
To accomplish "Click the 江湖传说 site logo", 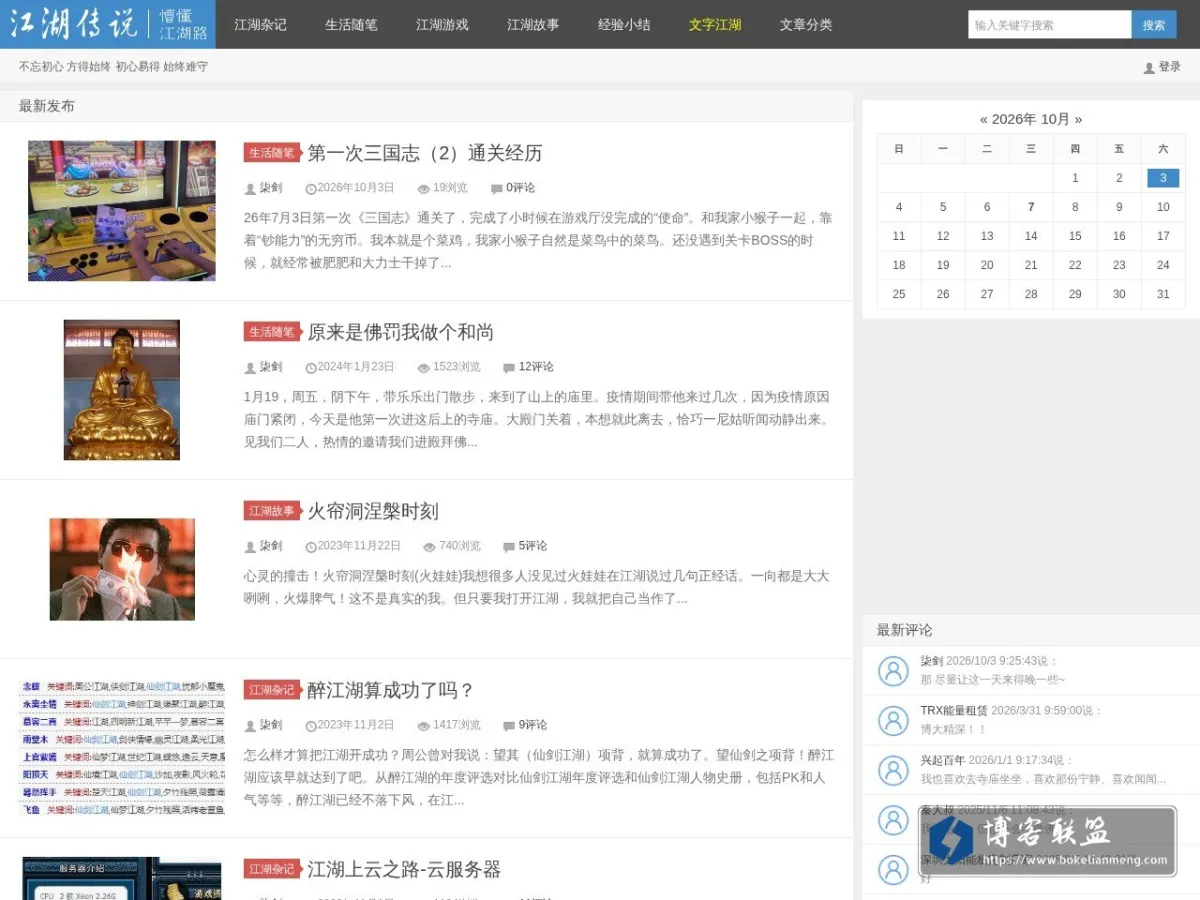I will coord(108,24).
